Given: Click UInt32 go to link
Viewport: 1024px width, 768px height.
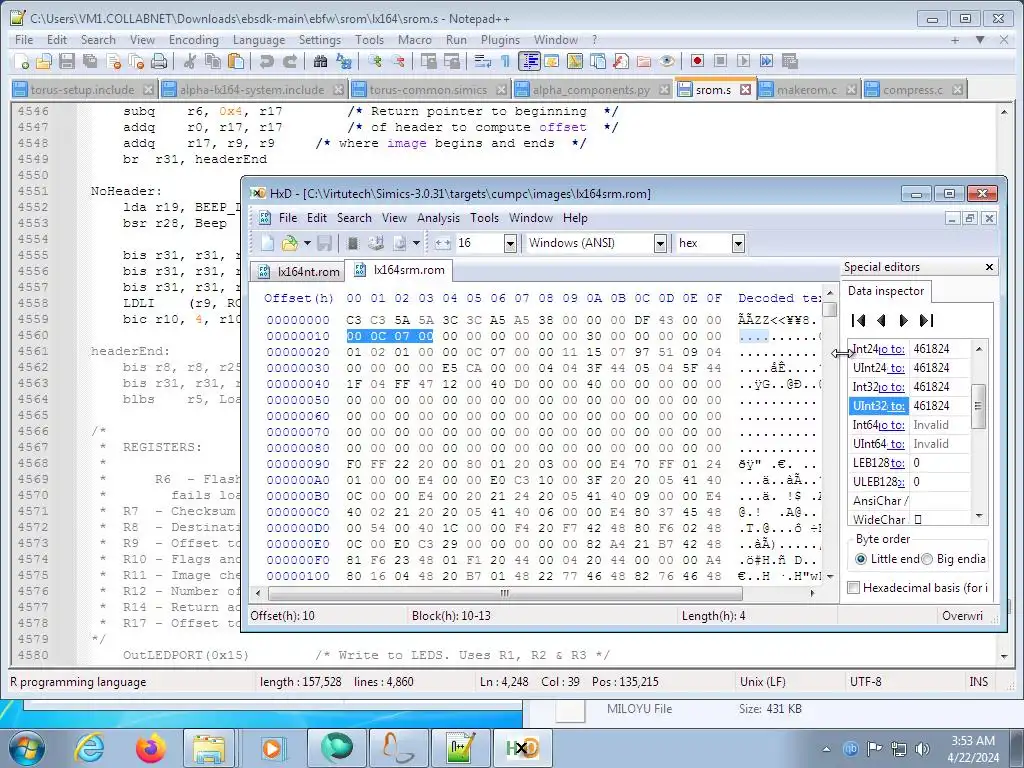Looking at the screenshot, I should coord(897,406).
